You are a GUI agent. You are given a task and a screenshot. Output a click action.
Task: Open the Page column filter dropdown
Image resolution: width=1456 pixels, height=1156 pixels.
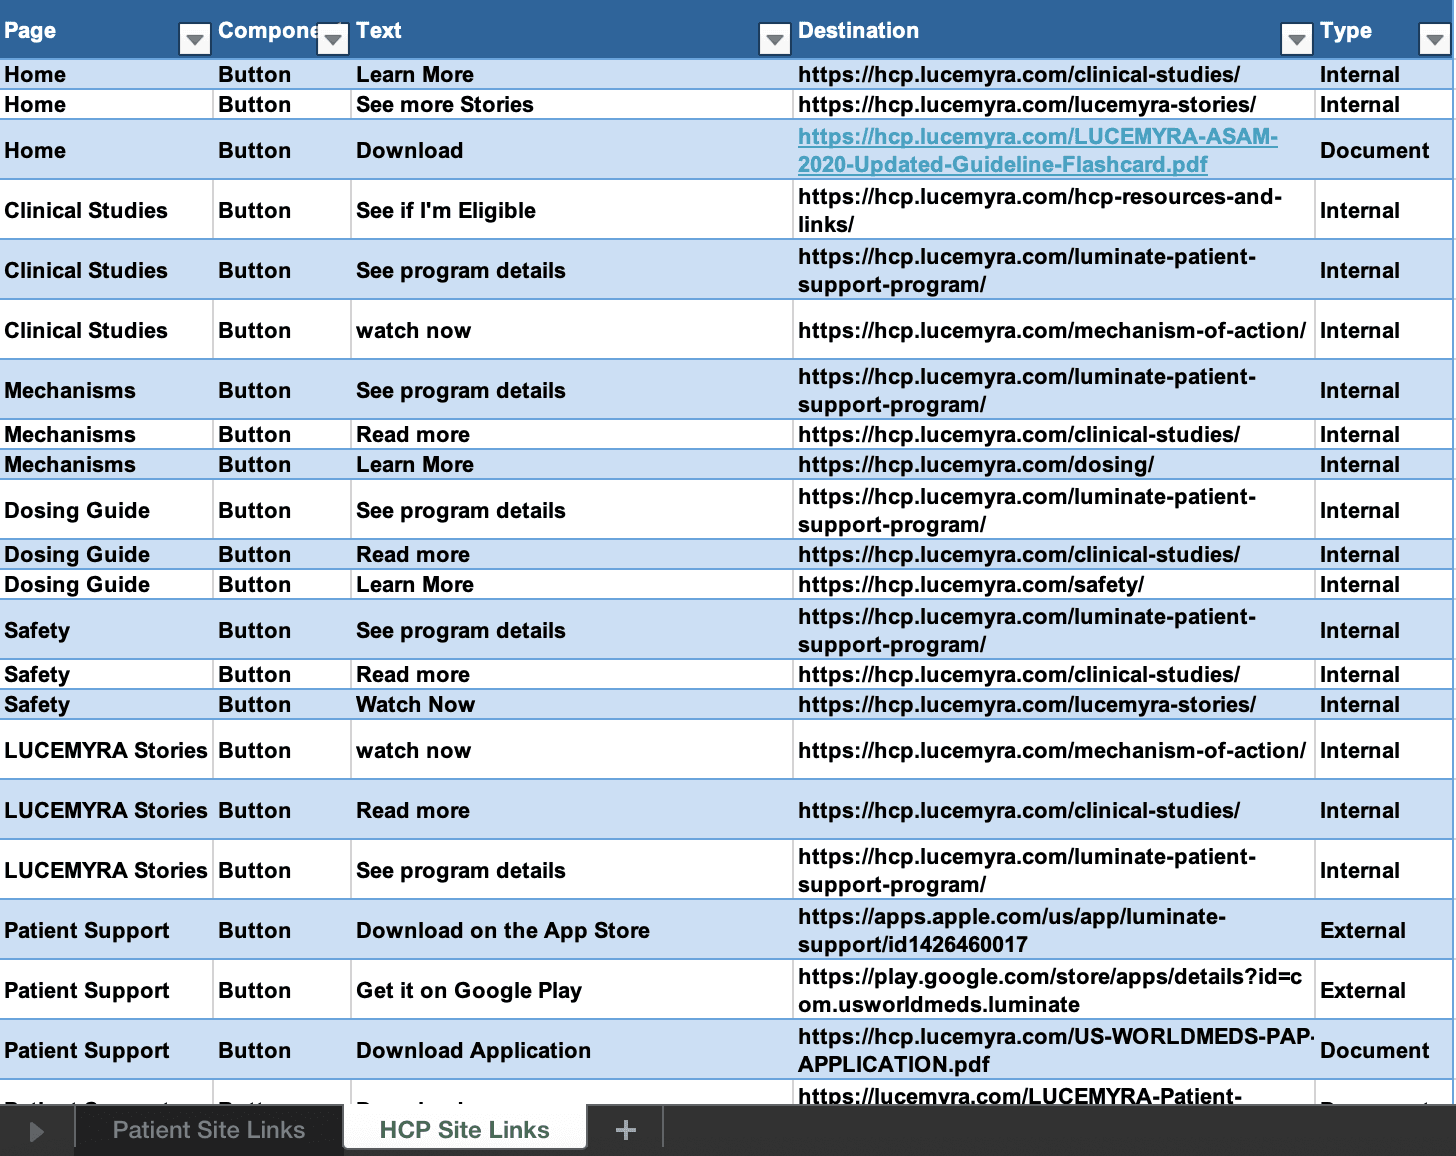click(194, 39)
